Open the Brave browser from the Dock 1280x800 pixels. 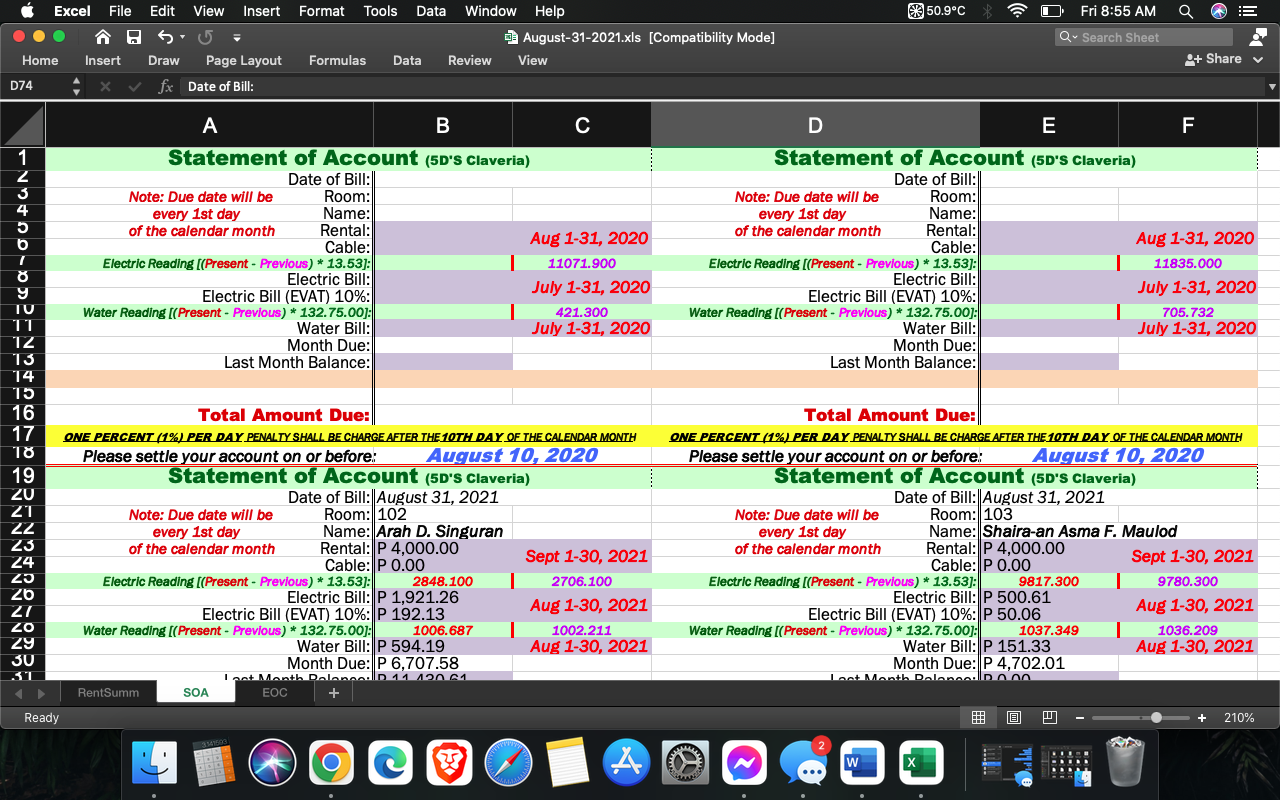[449, 763]
